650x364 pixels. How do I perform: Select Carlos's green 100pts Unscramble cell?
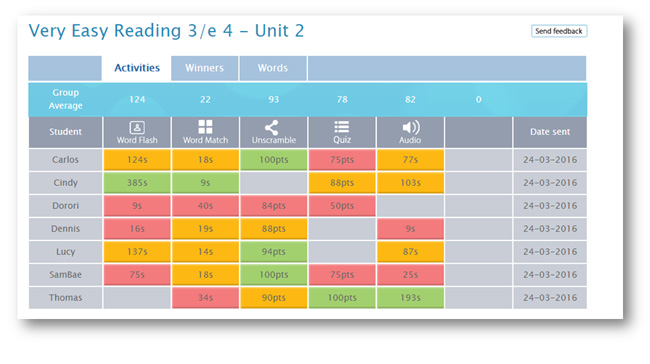274,160
